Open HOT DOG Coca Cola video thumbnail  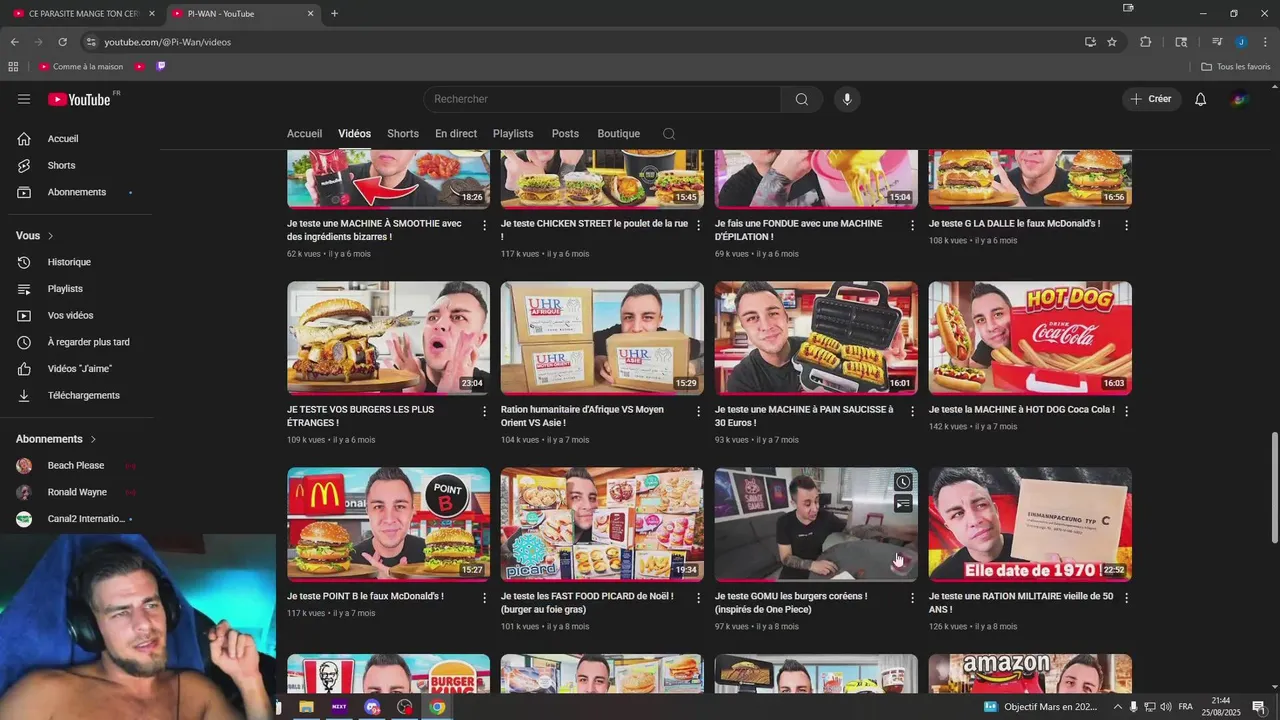point(1030,338)
